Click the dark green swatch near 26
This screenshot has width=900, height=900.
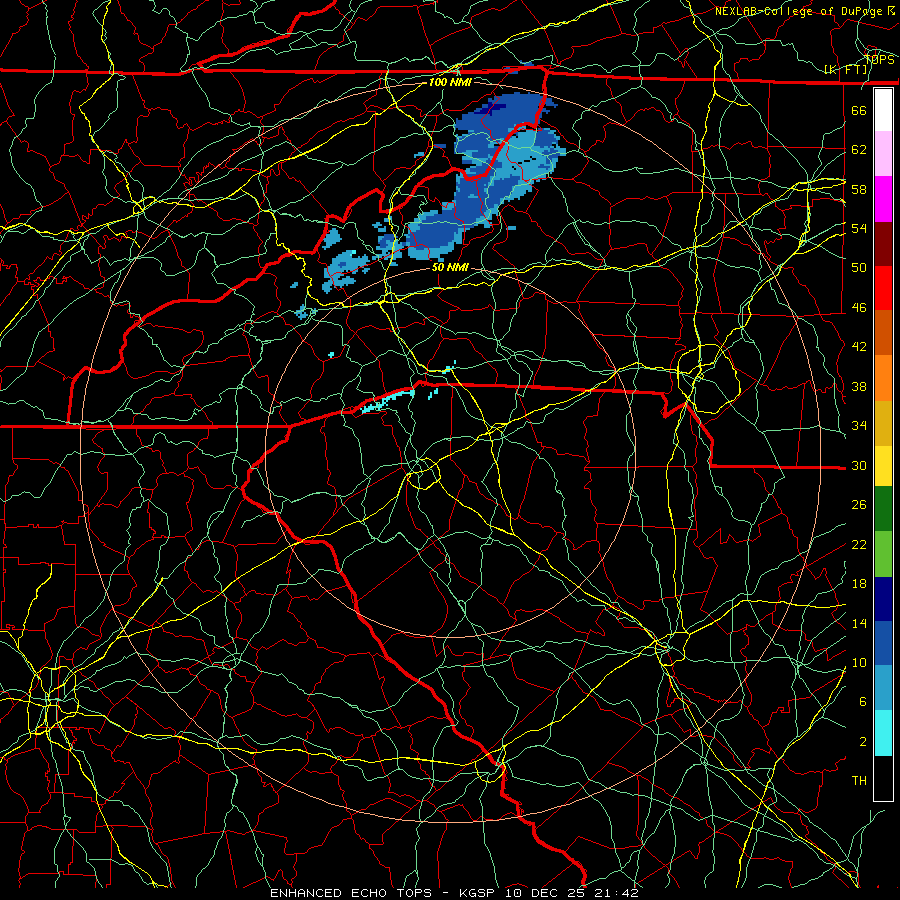883,509
